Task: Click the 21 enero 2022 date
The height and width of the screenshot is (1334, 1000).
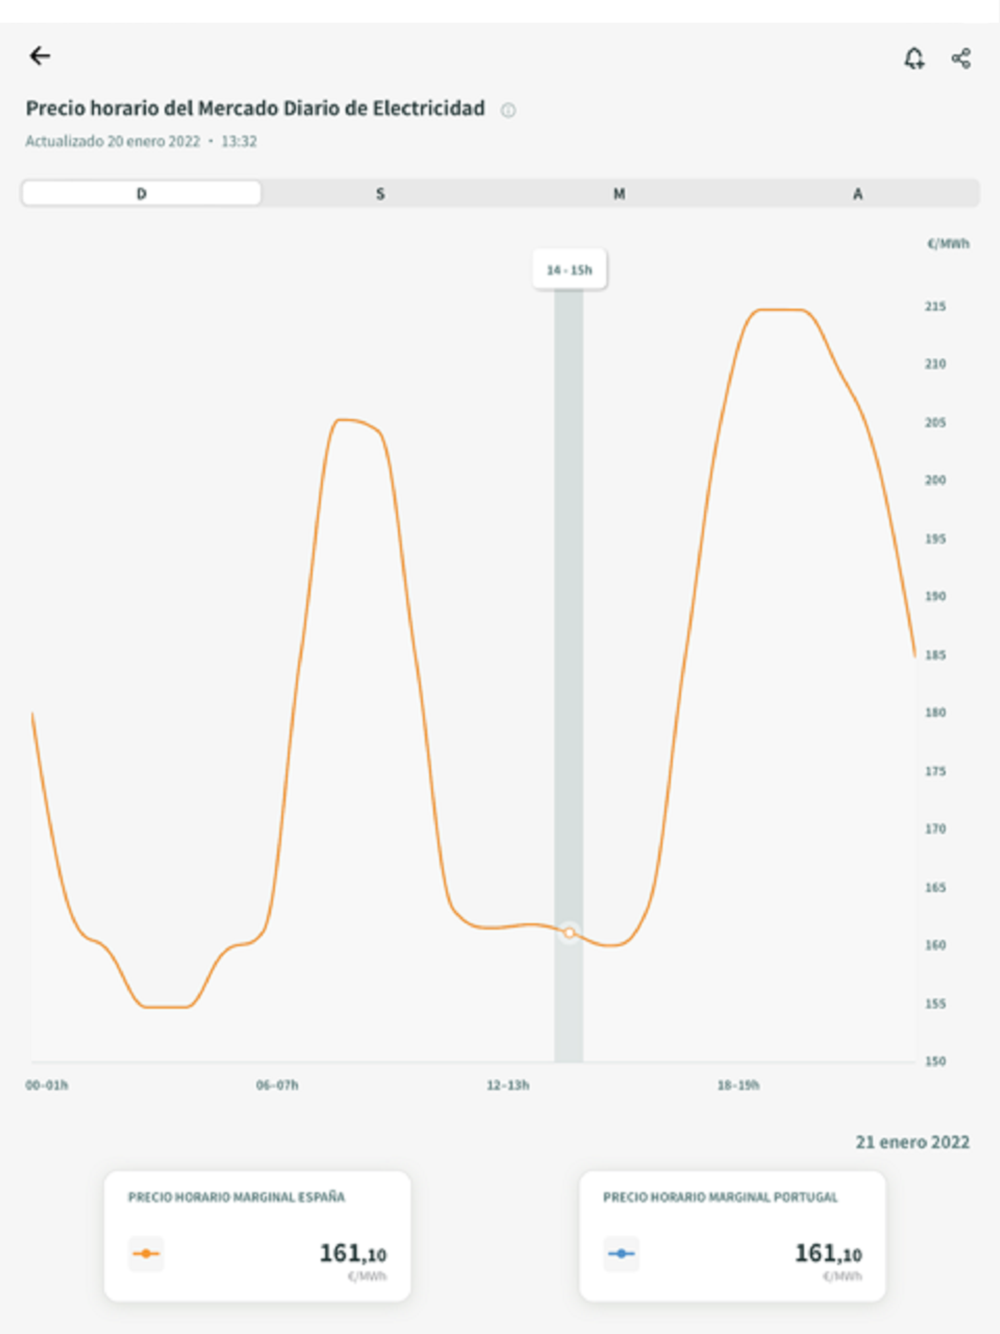Action: pos(912,1142)
